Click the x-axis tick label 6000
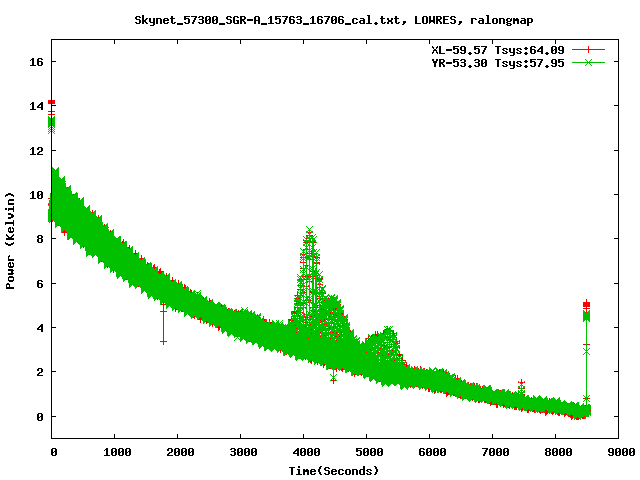 pyautogui.click(x=432, y=452)
